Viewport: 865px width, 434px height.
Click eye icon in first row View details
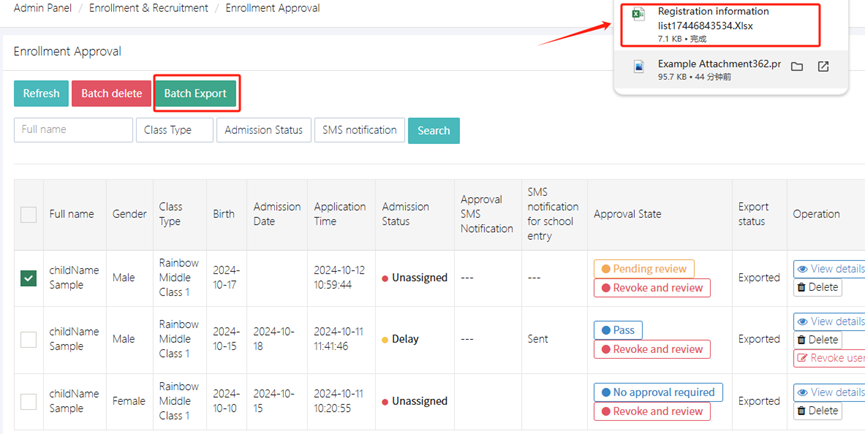tap(803, 269)
